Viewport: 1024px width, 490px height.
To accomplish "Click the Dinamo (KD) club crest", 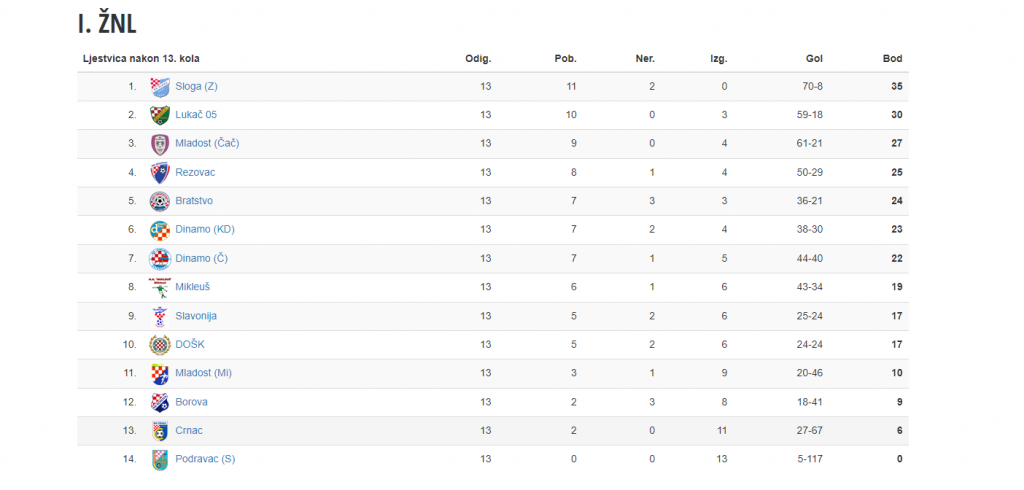I will pyautogui.click(x=160, y=230).
